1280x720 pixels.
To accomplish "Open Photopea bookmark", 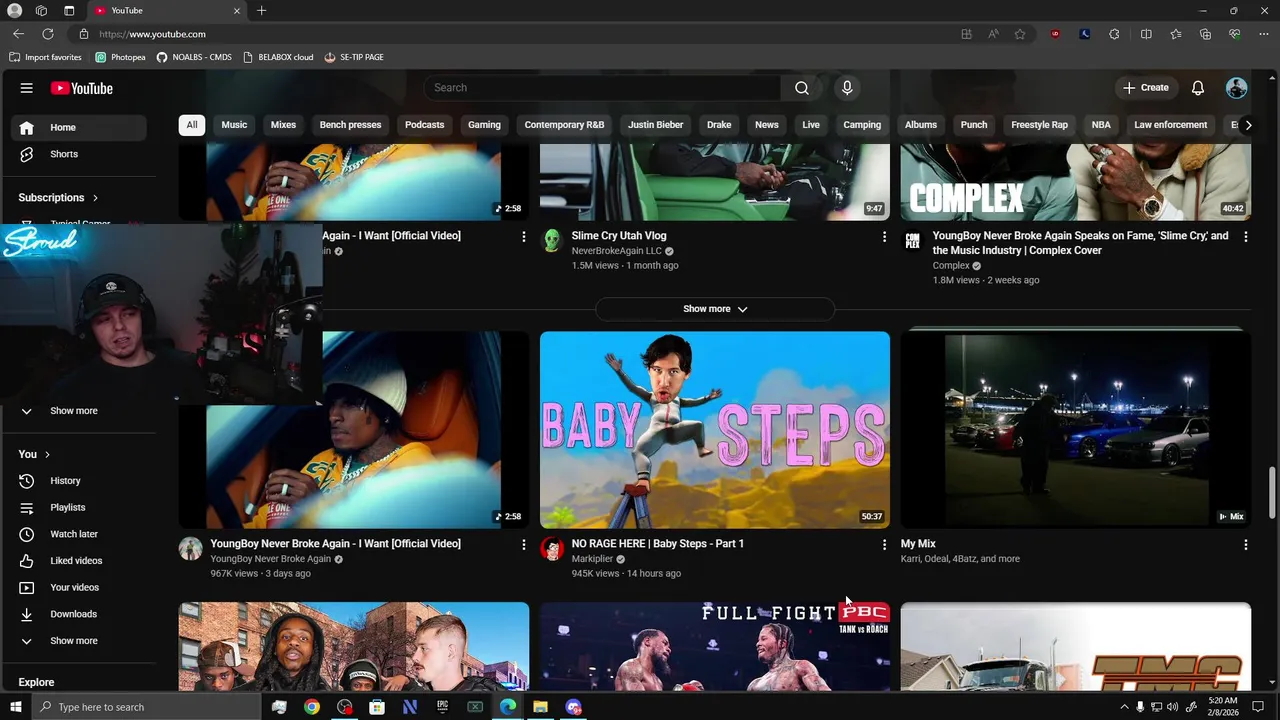I will tap(120, 57).
